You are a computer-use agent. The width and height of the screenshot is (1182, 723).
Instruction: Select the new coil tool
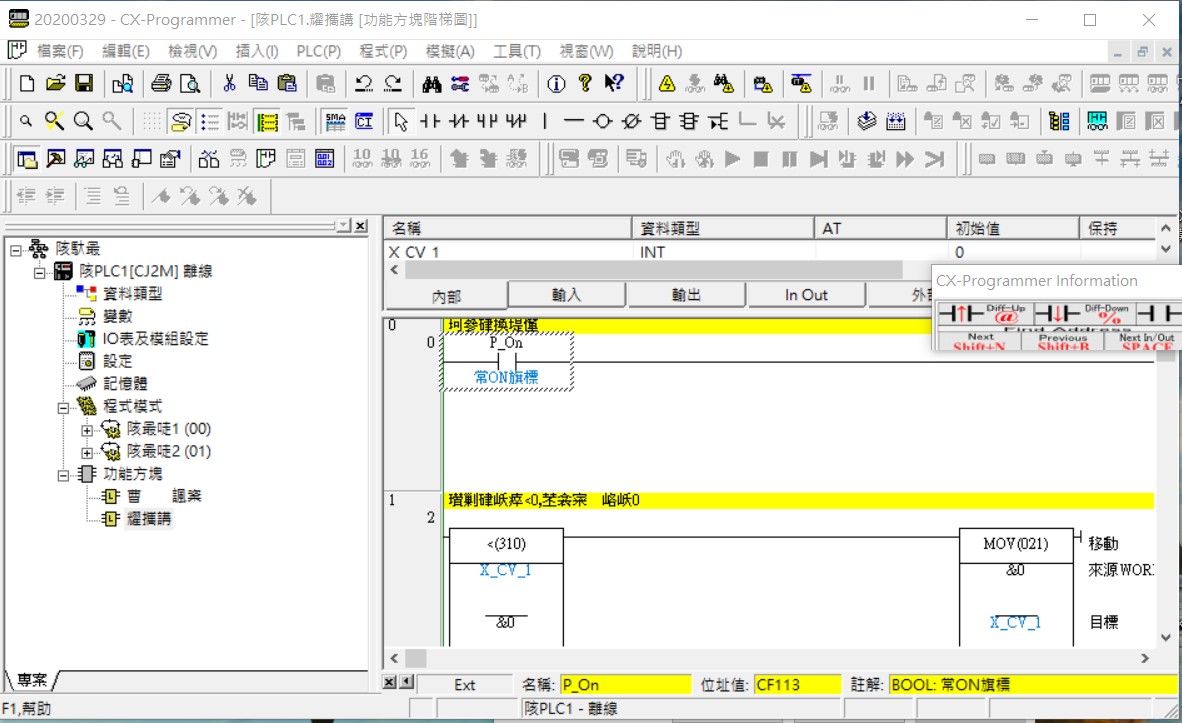pyautogui.click(x=602, y=122)
